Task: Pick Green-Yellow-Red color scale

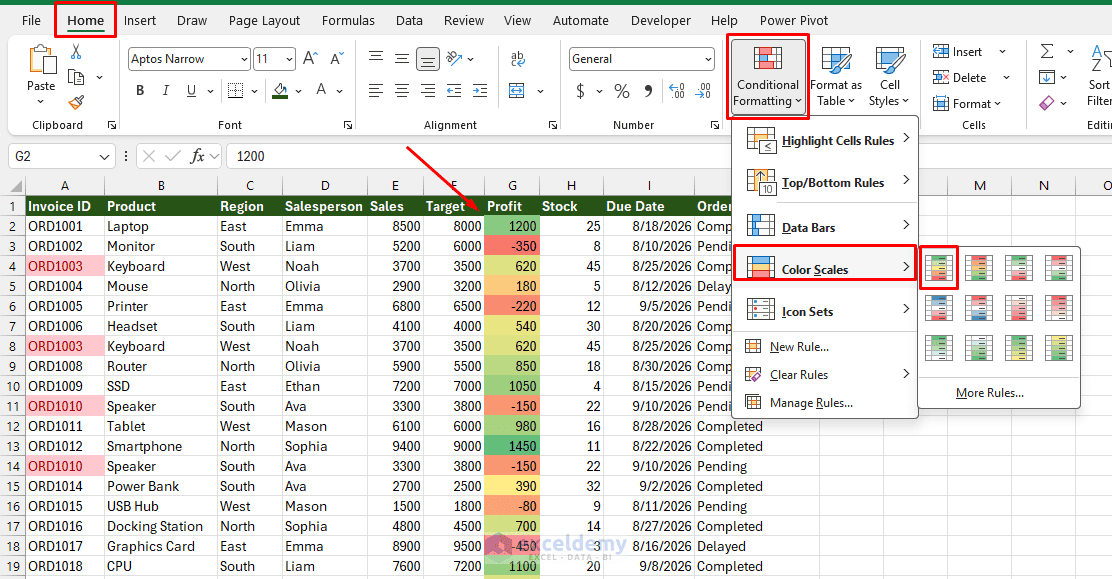Action: pyautogui.click(x=938, y=268)
